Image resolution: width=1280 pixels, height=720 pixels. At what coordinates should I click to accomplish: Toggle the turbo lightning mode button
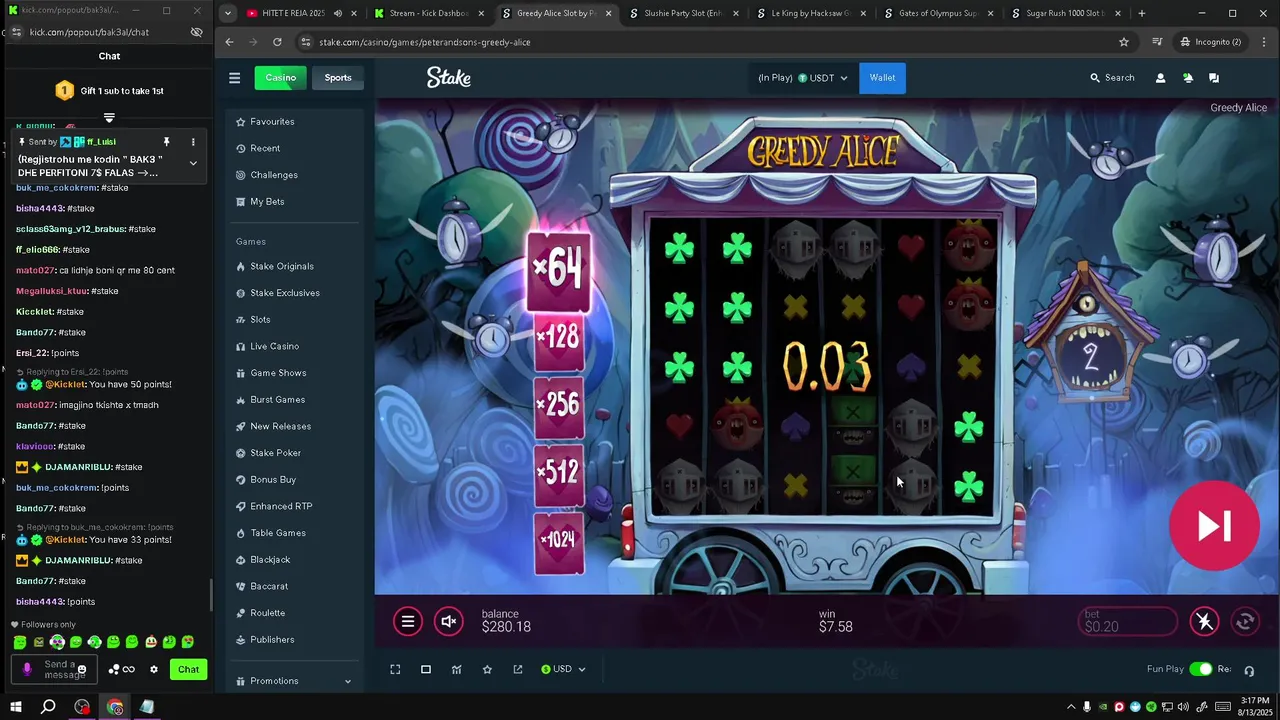click(1204, 622)
